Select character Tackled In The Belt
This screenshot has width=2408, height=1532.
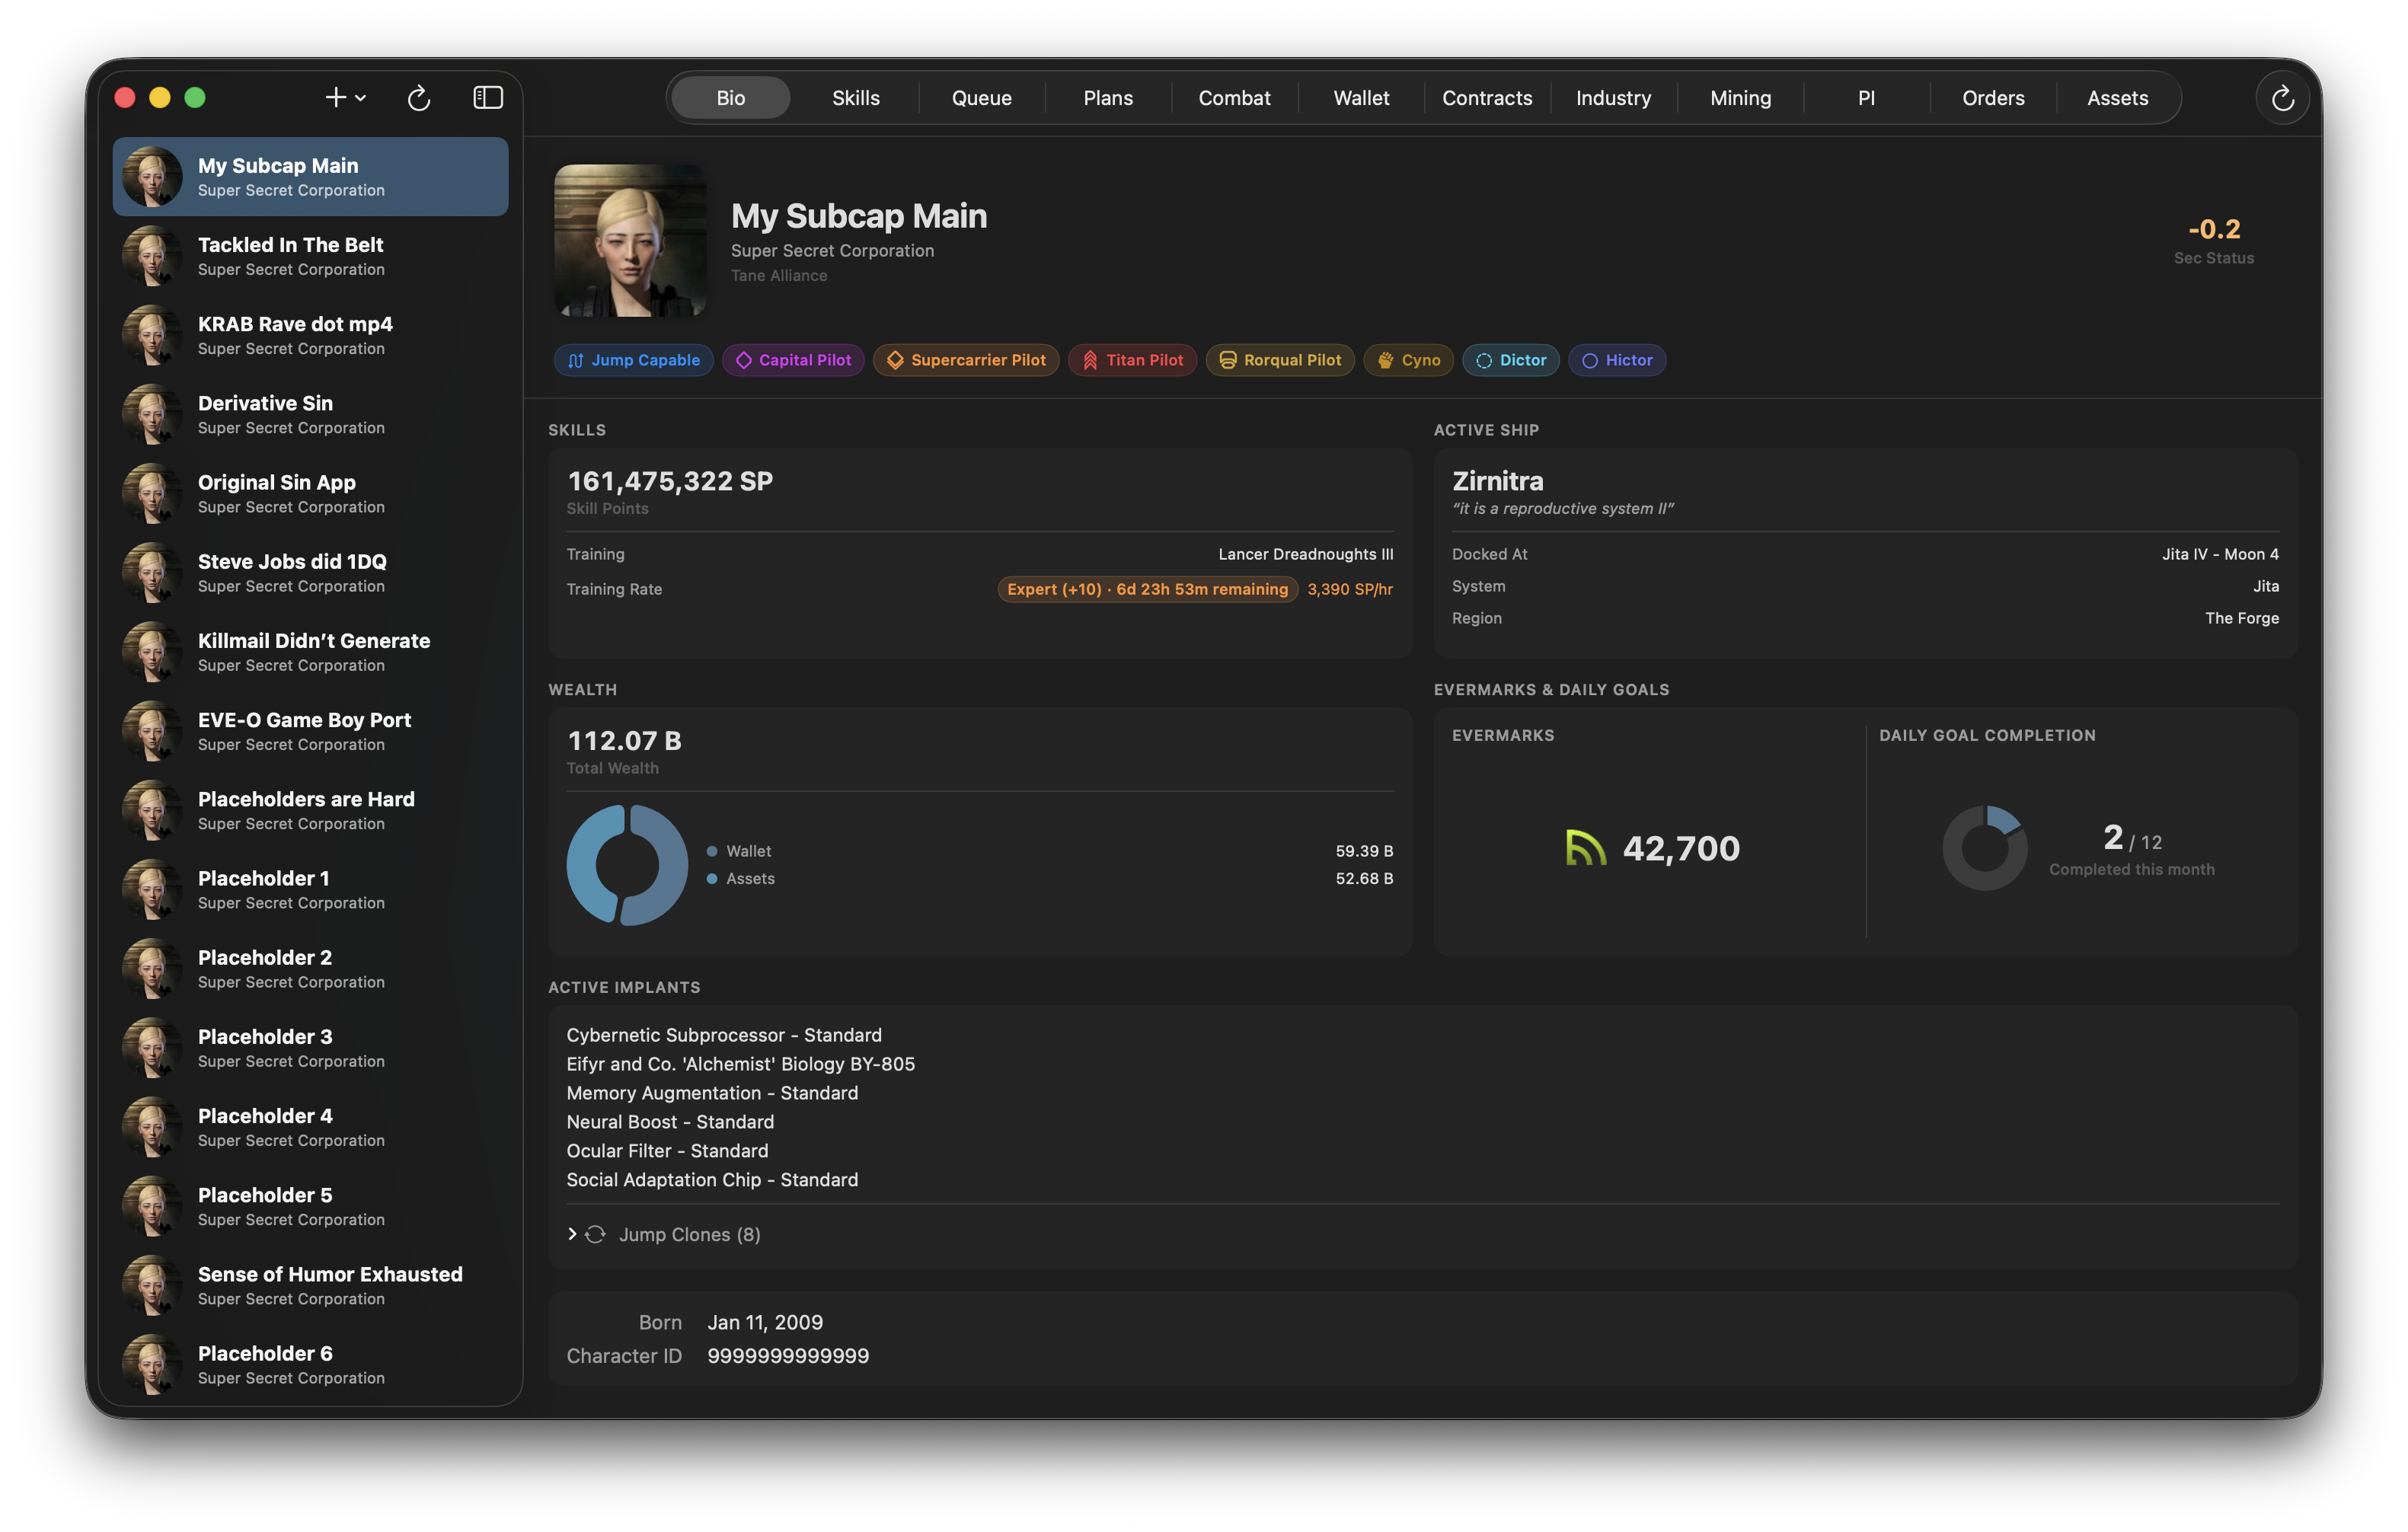(x=310, y=256)
